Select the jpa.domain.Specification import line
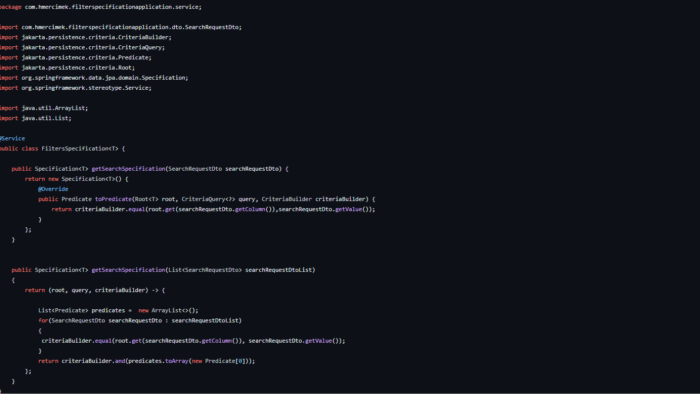 click(94, 78)
